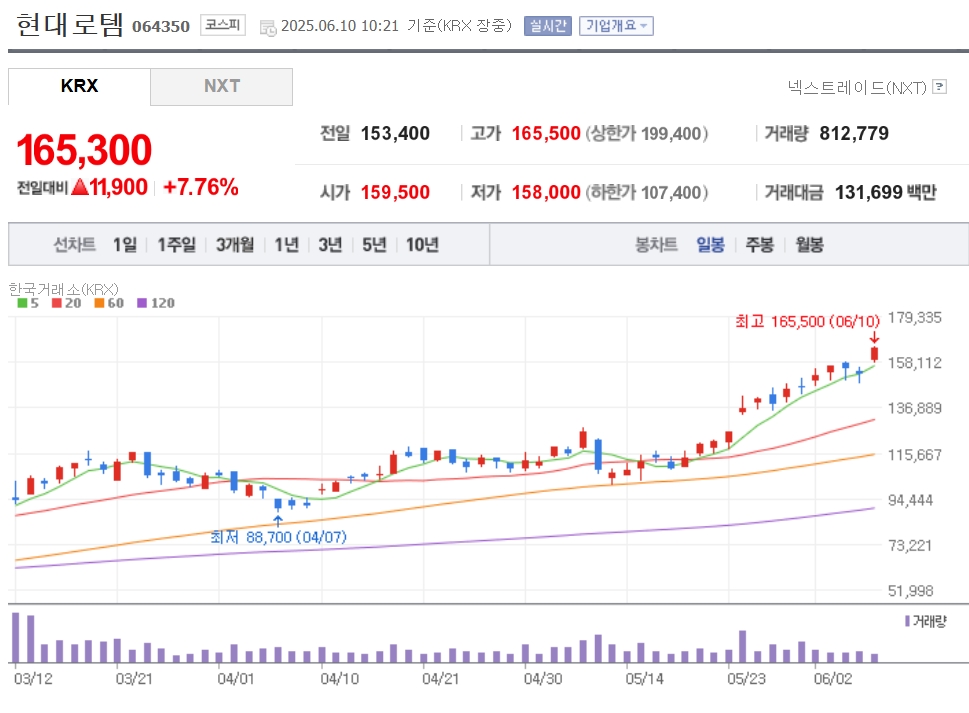Click the calendar icon beside the timestamp
The height and width of the screenshot is (713, 969).
[x=268, y=27]
